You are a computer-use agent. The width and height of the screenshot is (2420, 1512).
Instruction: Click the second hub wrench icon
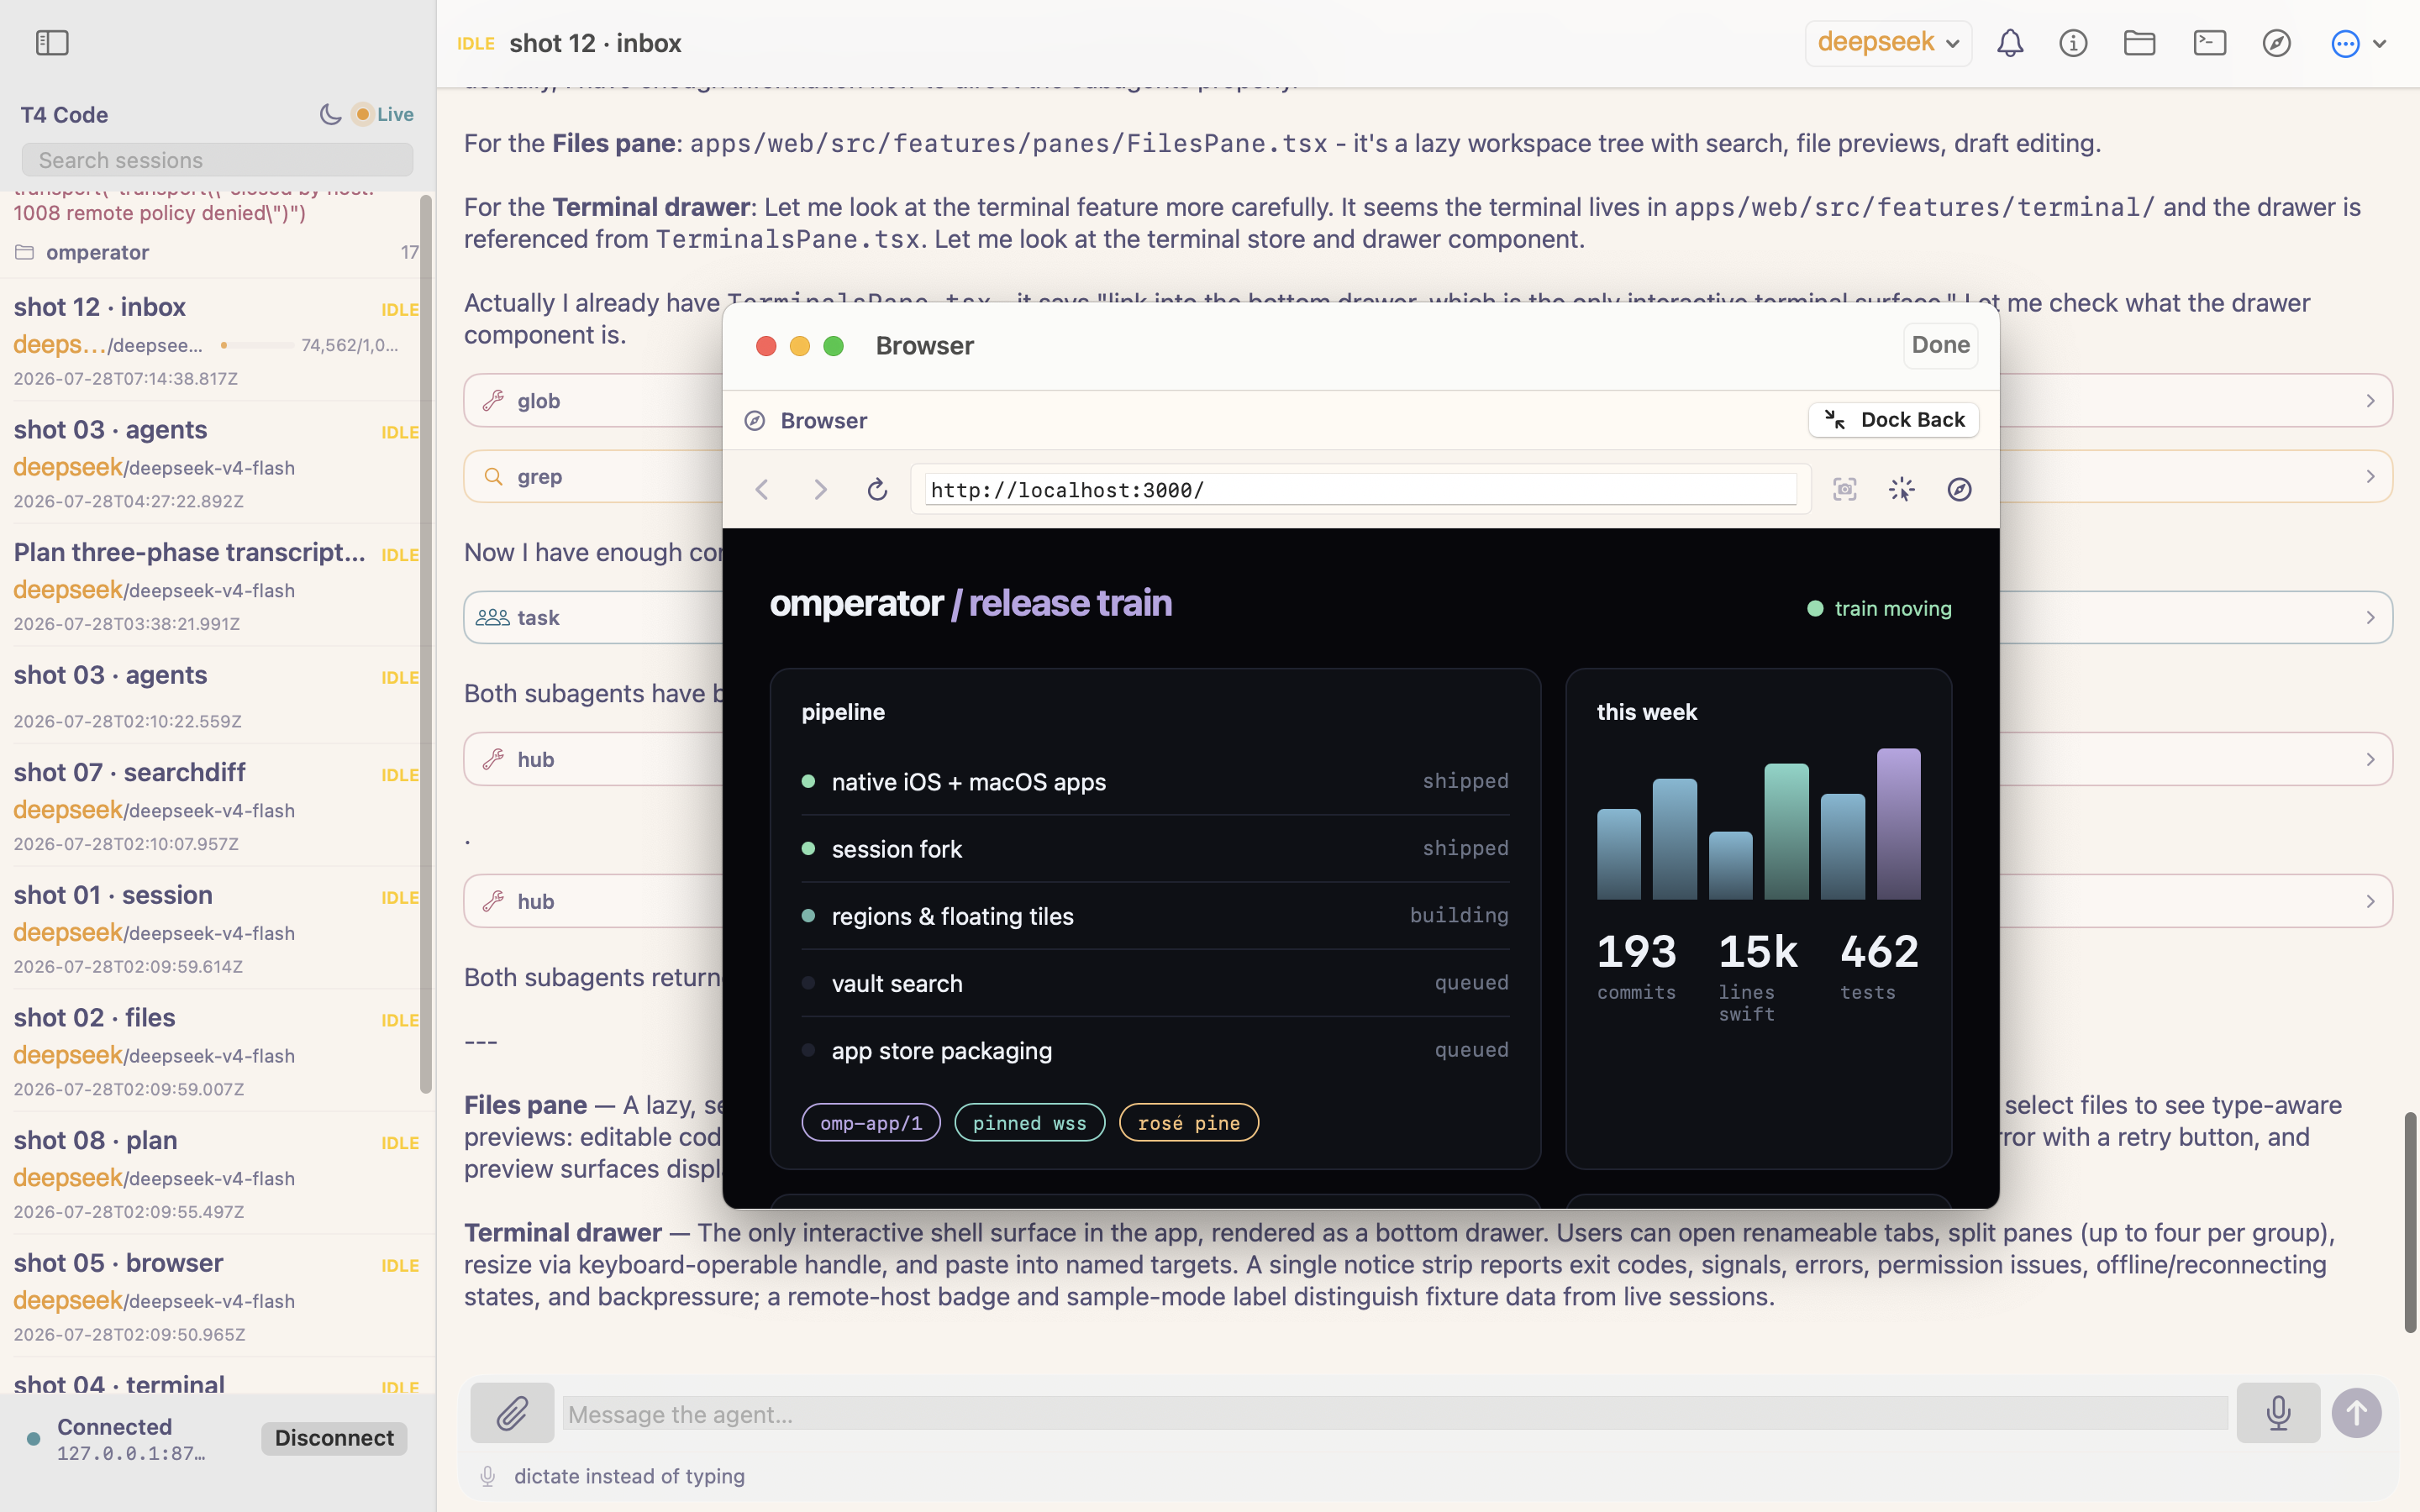tap(493, 901)
